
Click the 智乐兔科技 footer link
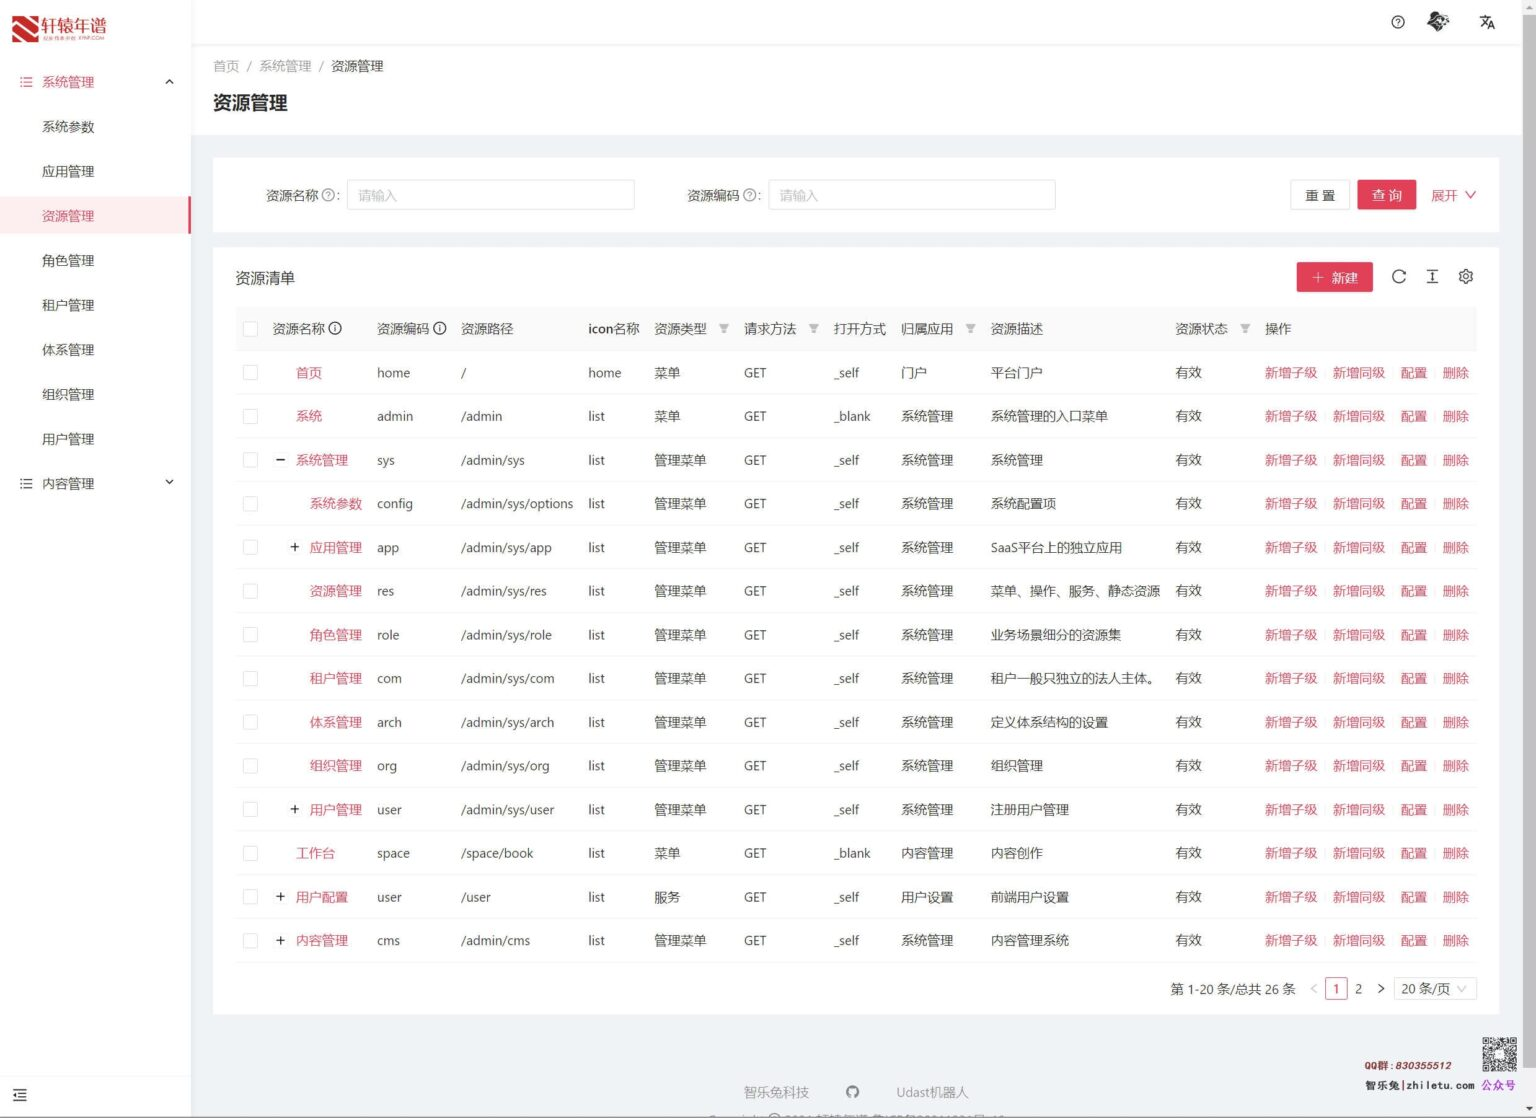pyautogui.click(x=776, y=1092)
